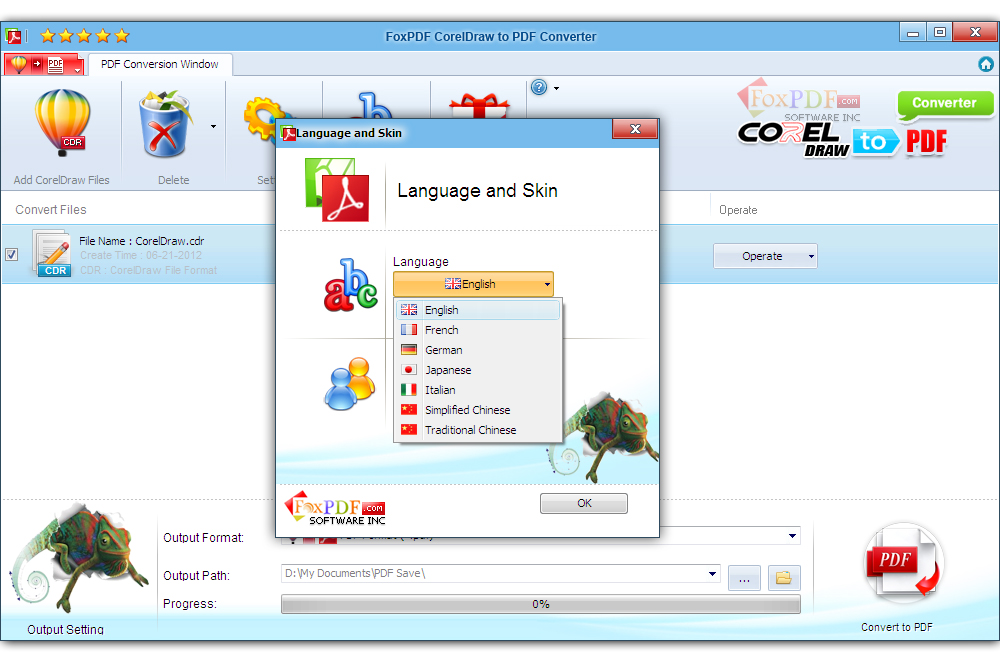Click the Convert Files column header

51,210
